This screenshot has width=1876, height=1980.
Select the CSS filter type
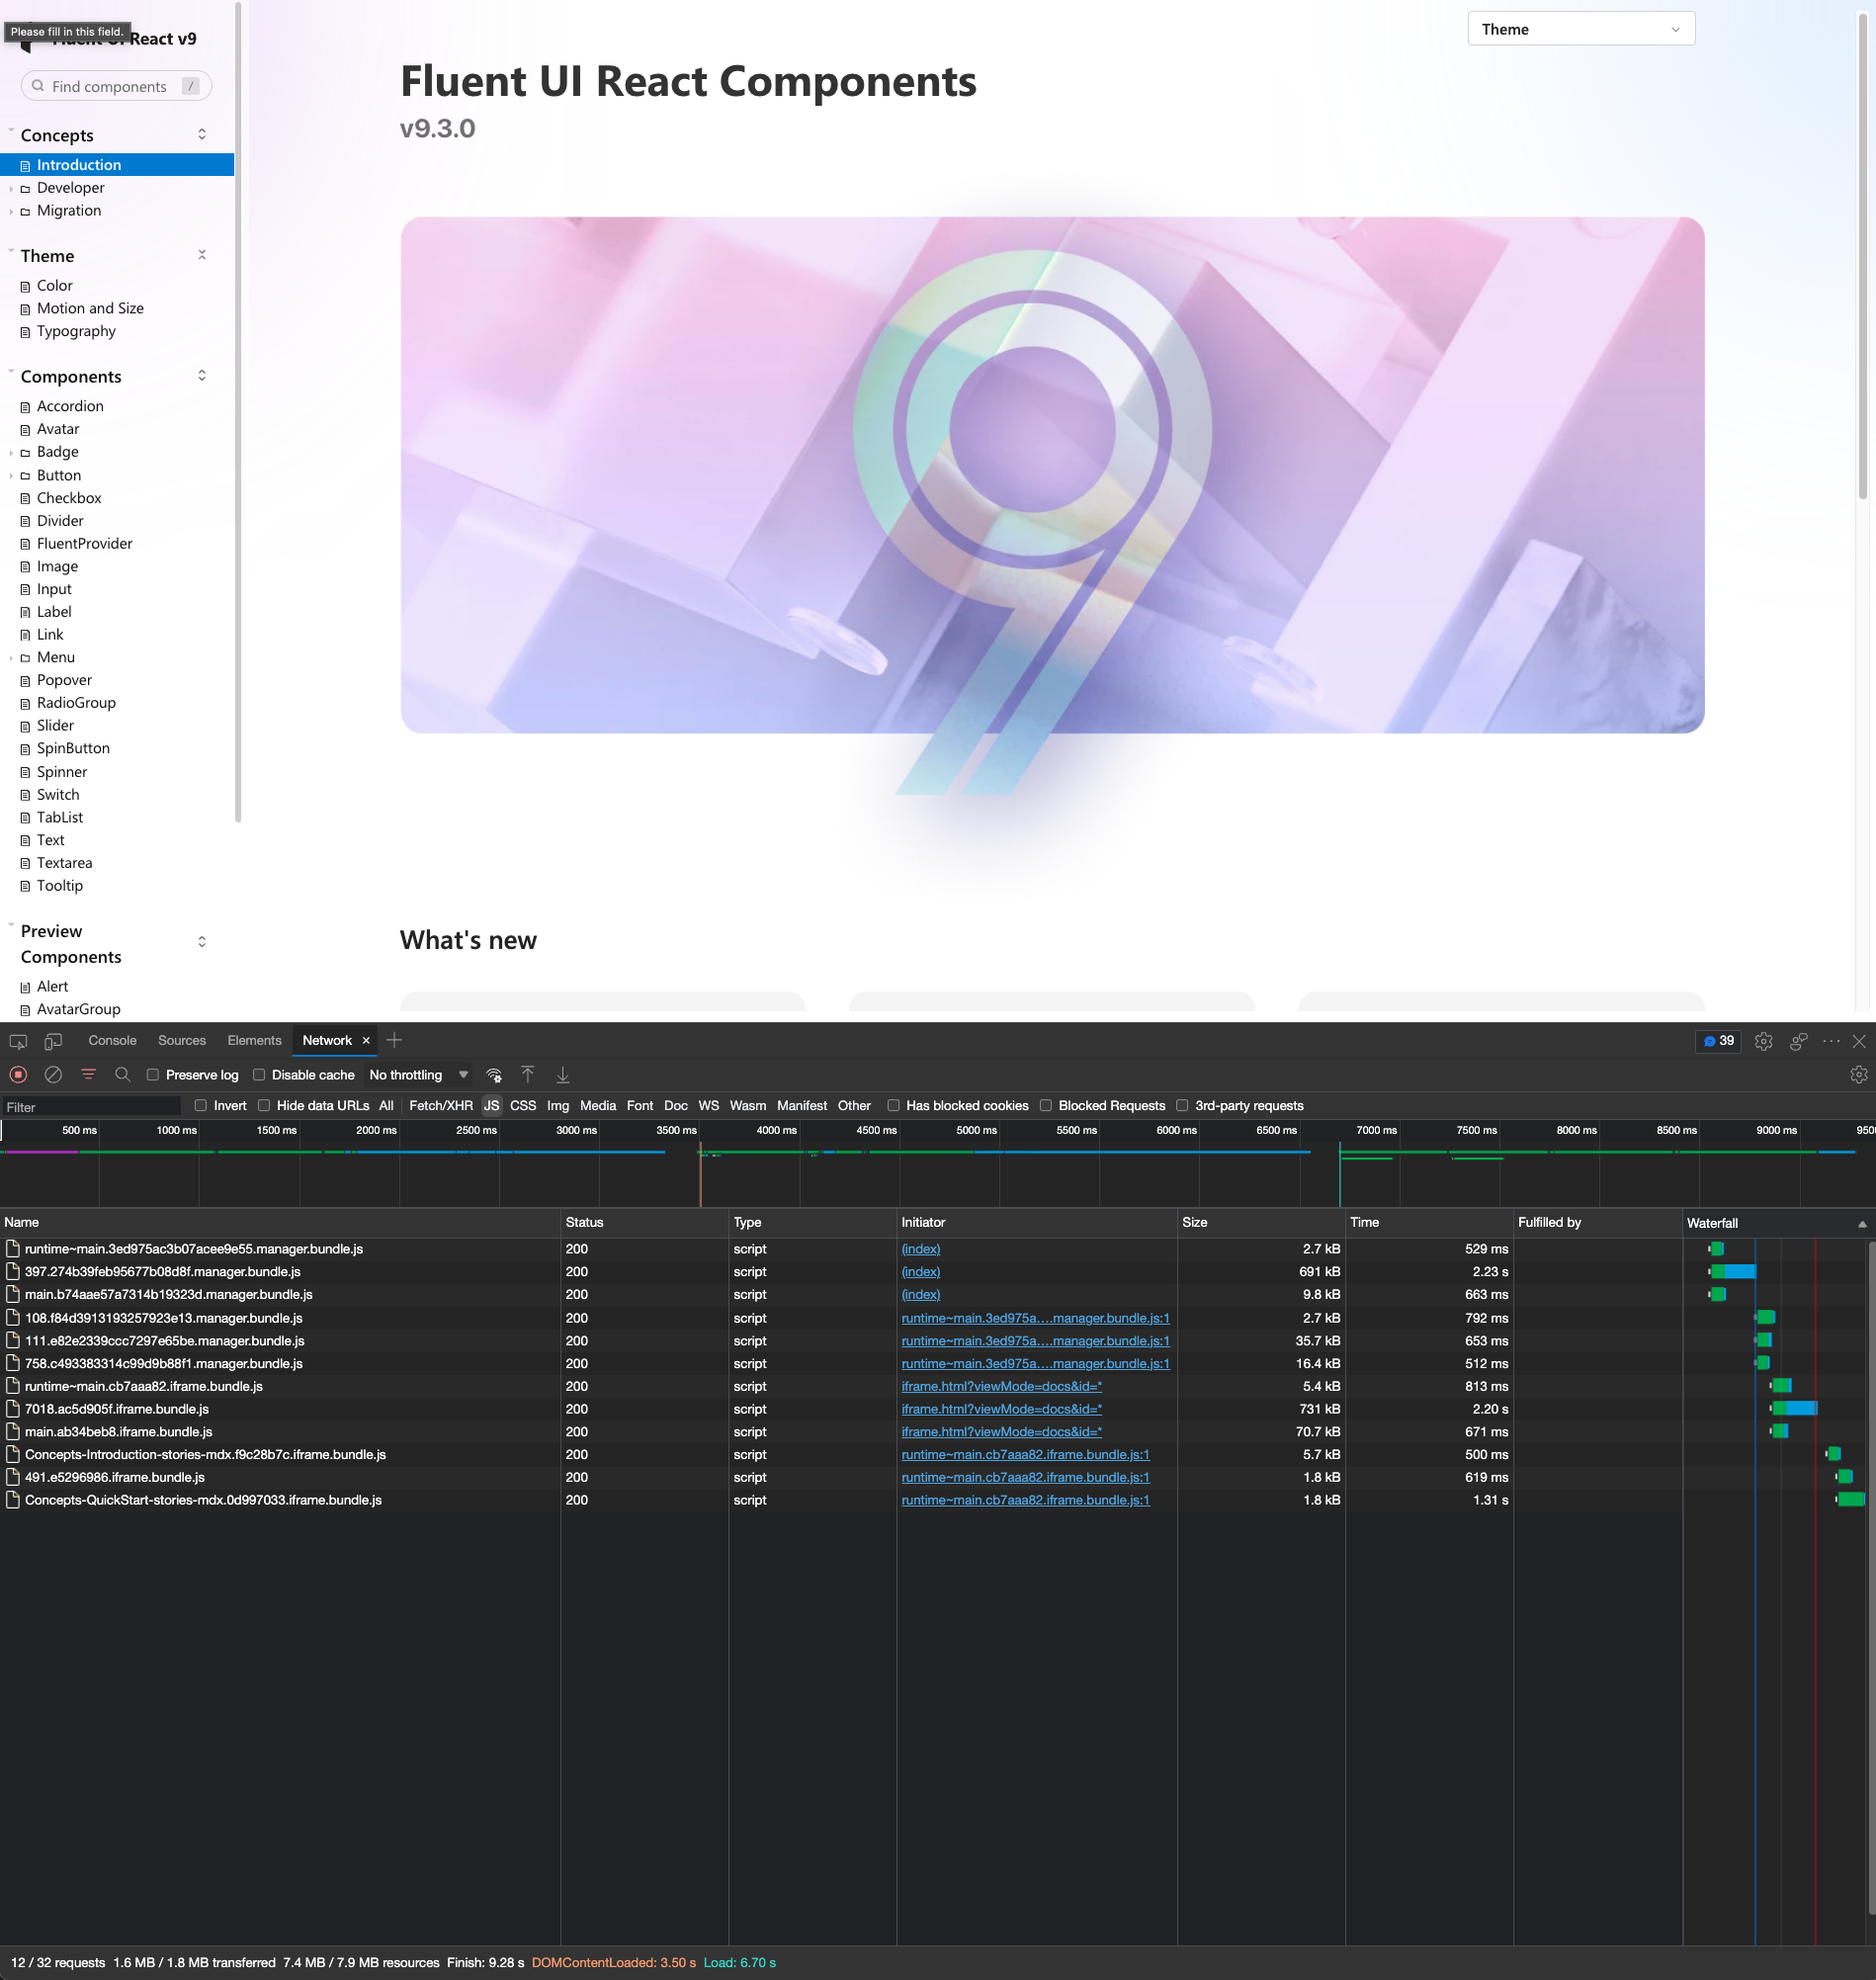coord(523,1105)
